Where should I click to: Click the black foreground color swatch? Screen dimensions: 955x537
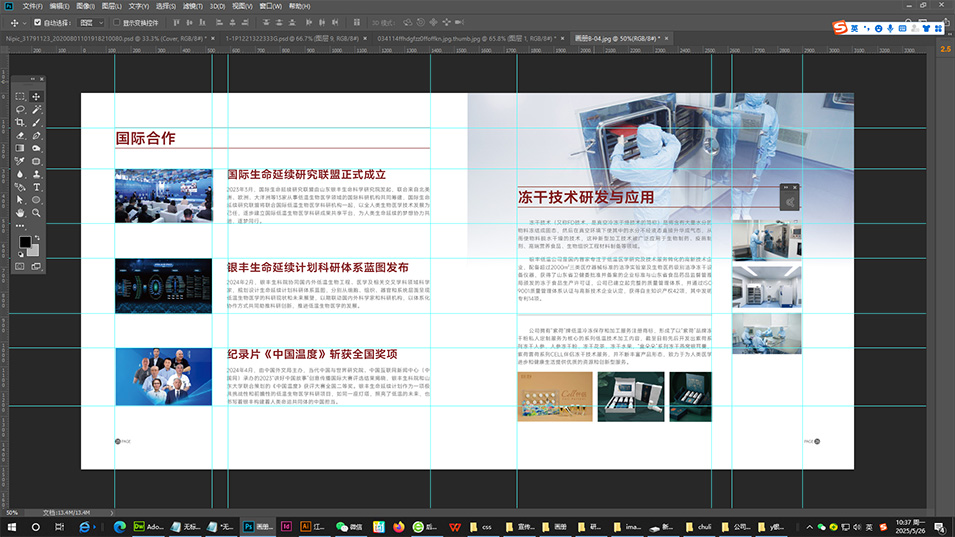click(x=25, y=242)
